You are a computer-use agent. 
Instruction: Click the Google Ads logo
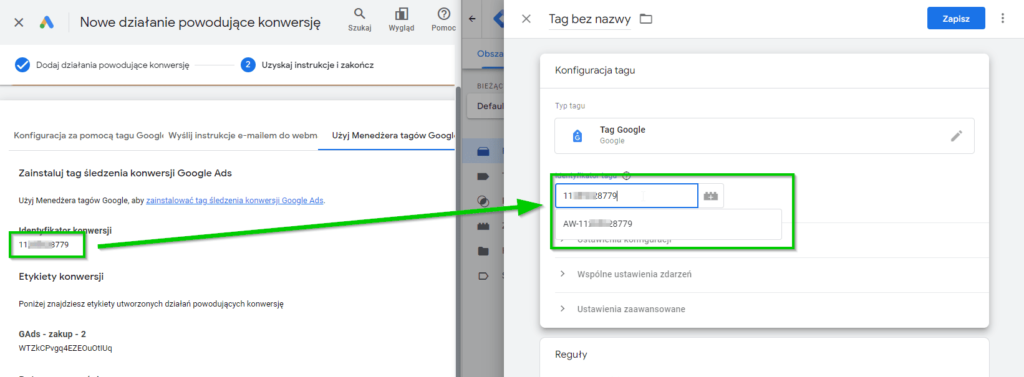pyautogui.click(x=46, y=22)
